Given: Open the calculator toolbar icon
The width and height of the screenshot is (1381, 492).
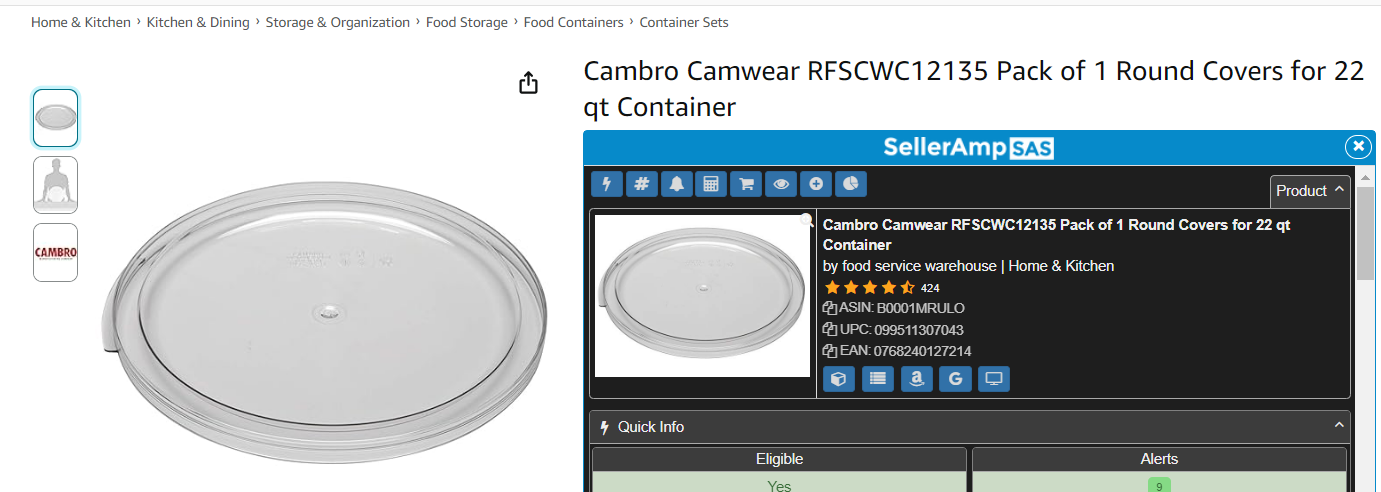Looking at the screenshot, I should (x=711, y=184).
